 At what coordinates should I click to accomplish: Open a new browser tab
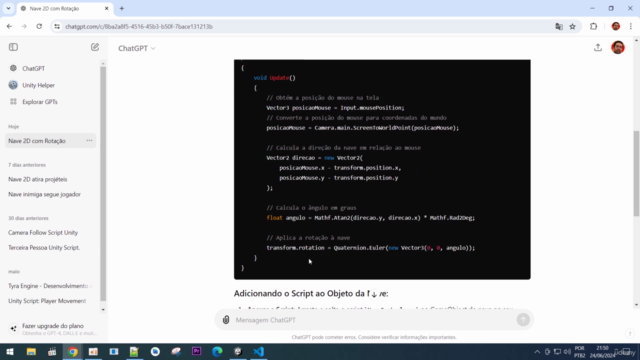point(122,9)
